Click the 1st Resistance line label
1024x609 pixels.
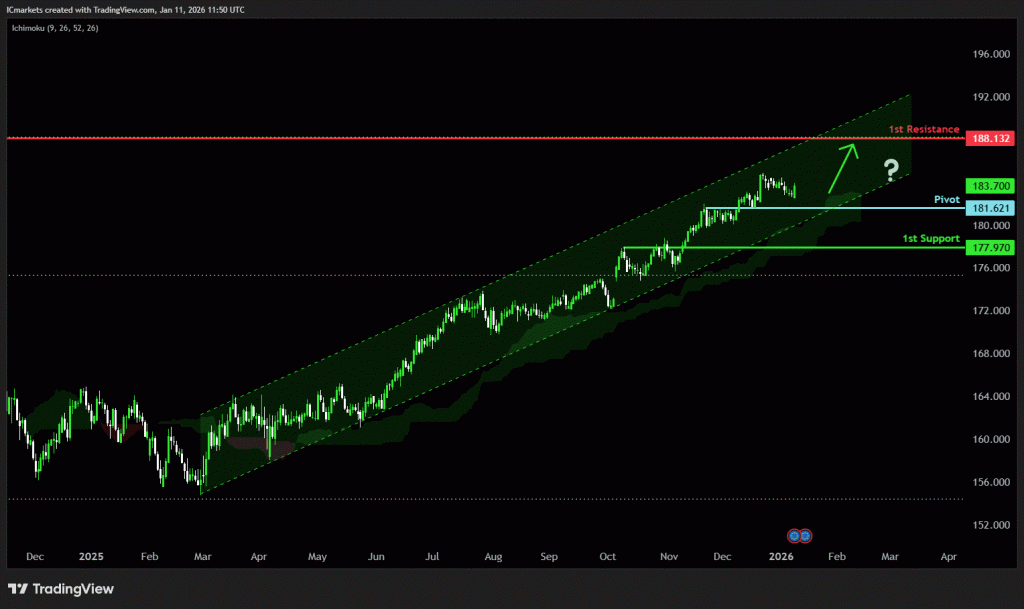click(924, 130)
